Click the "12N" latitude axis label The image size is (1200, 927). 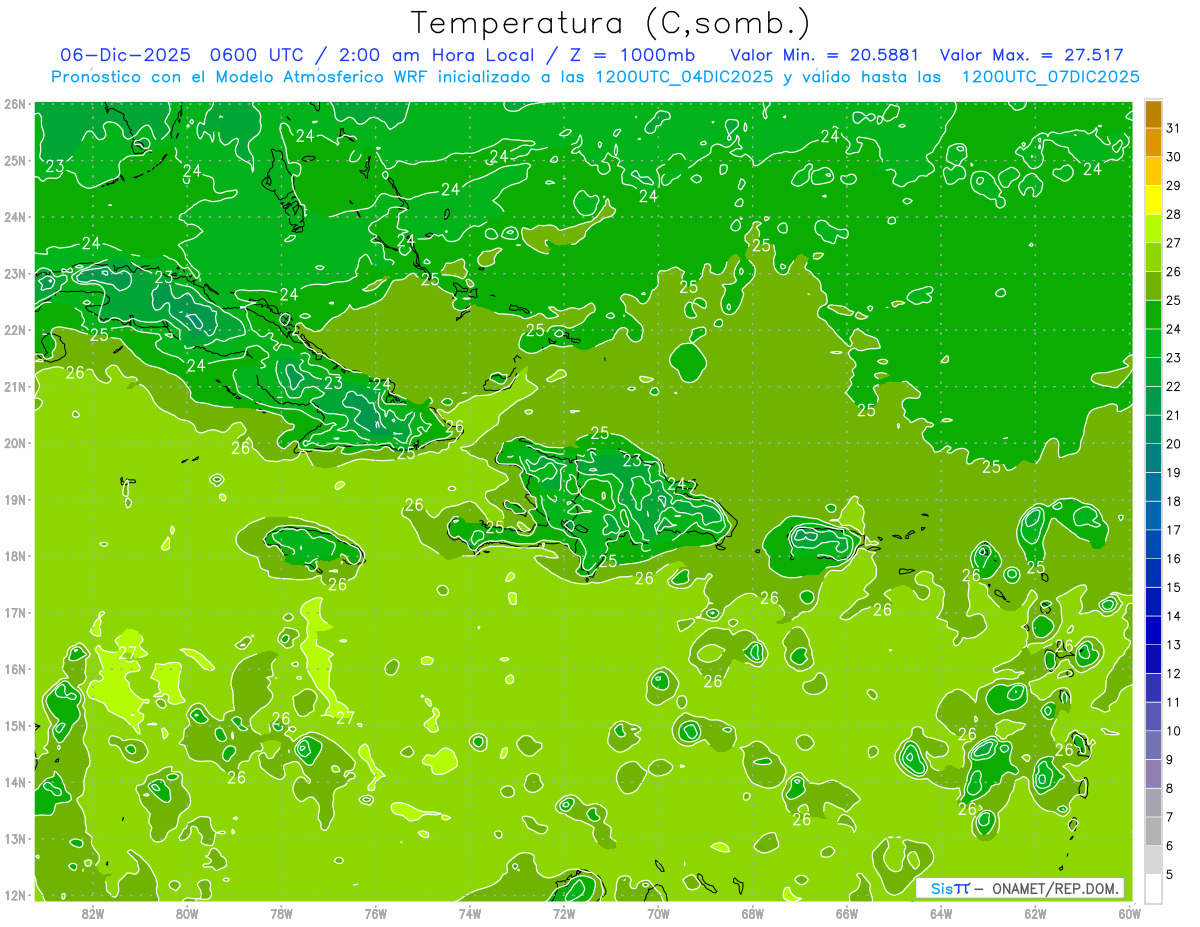click(15, 895)
